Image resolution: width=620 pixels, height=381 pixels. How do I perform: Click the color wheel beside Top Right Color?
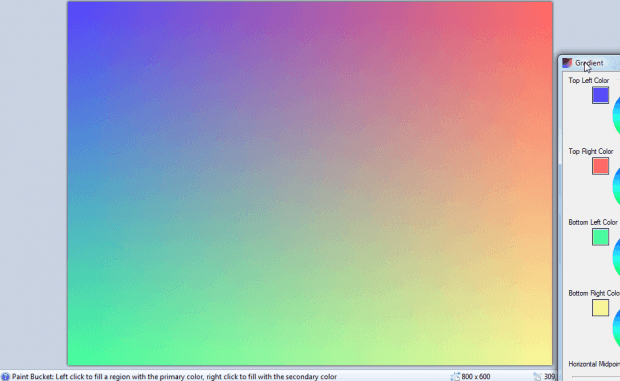pos(616,187)
